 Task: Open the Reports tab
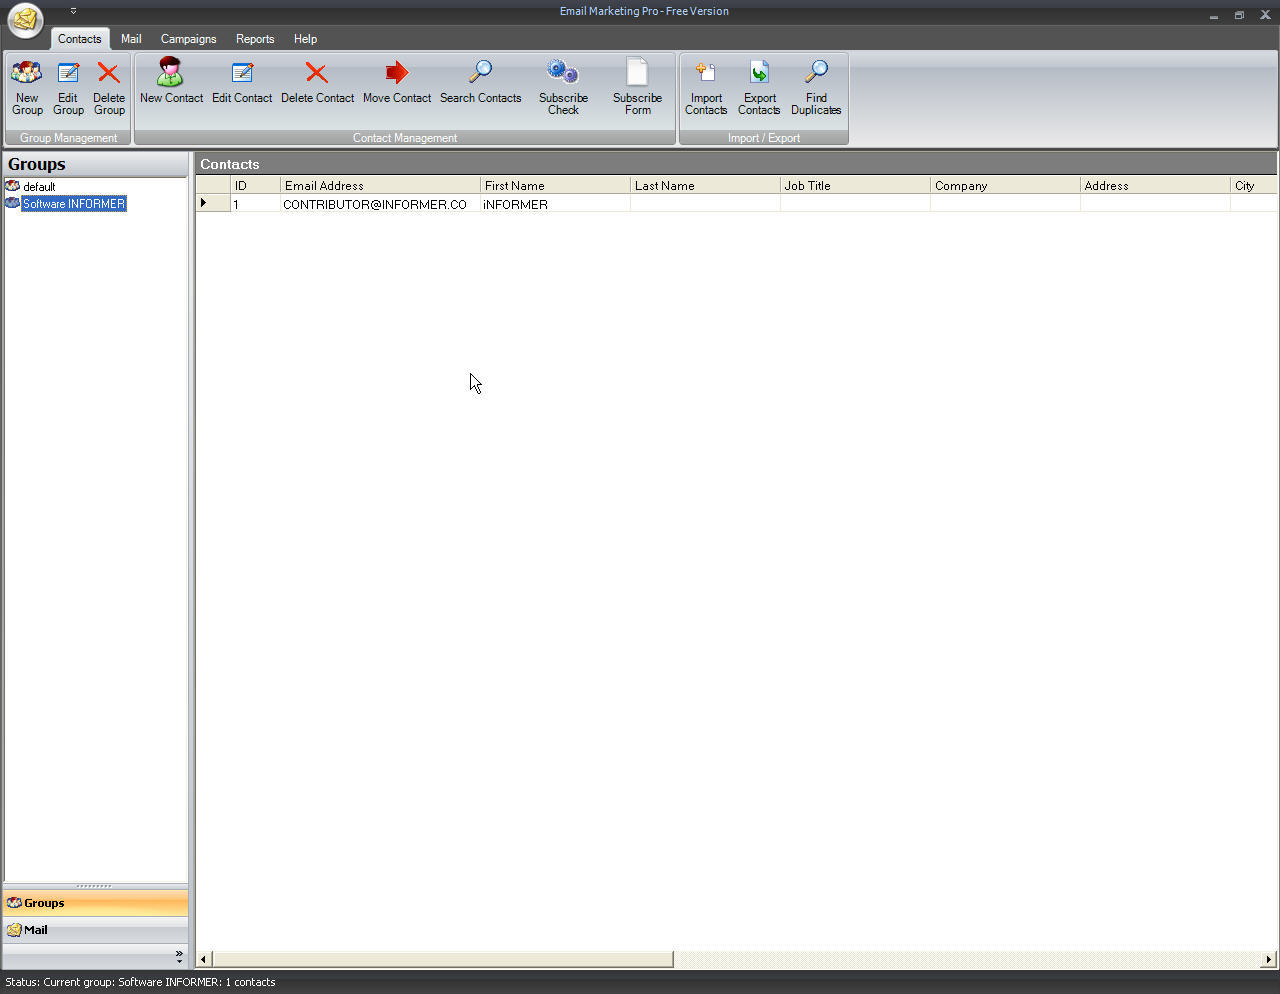coord(255,39)
